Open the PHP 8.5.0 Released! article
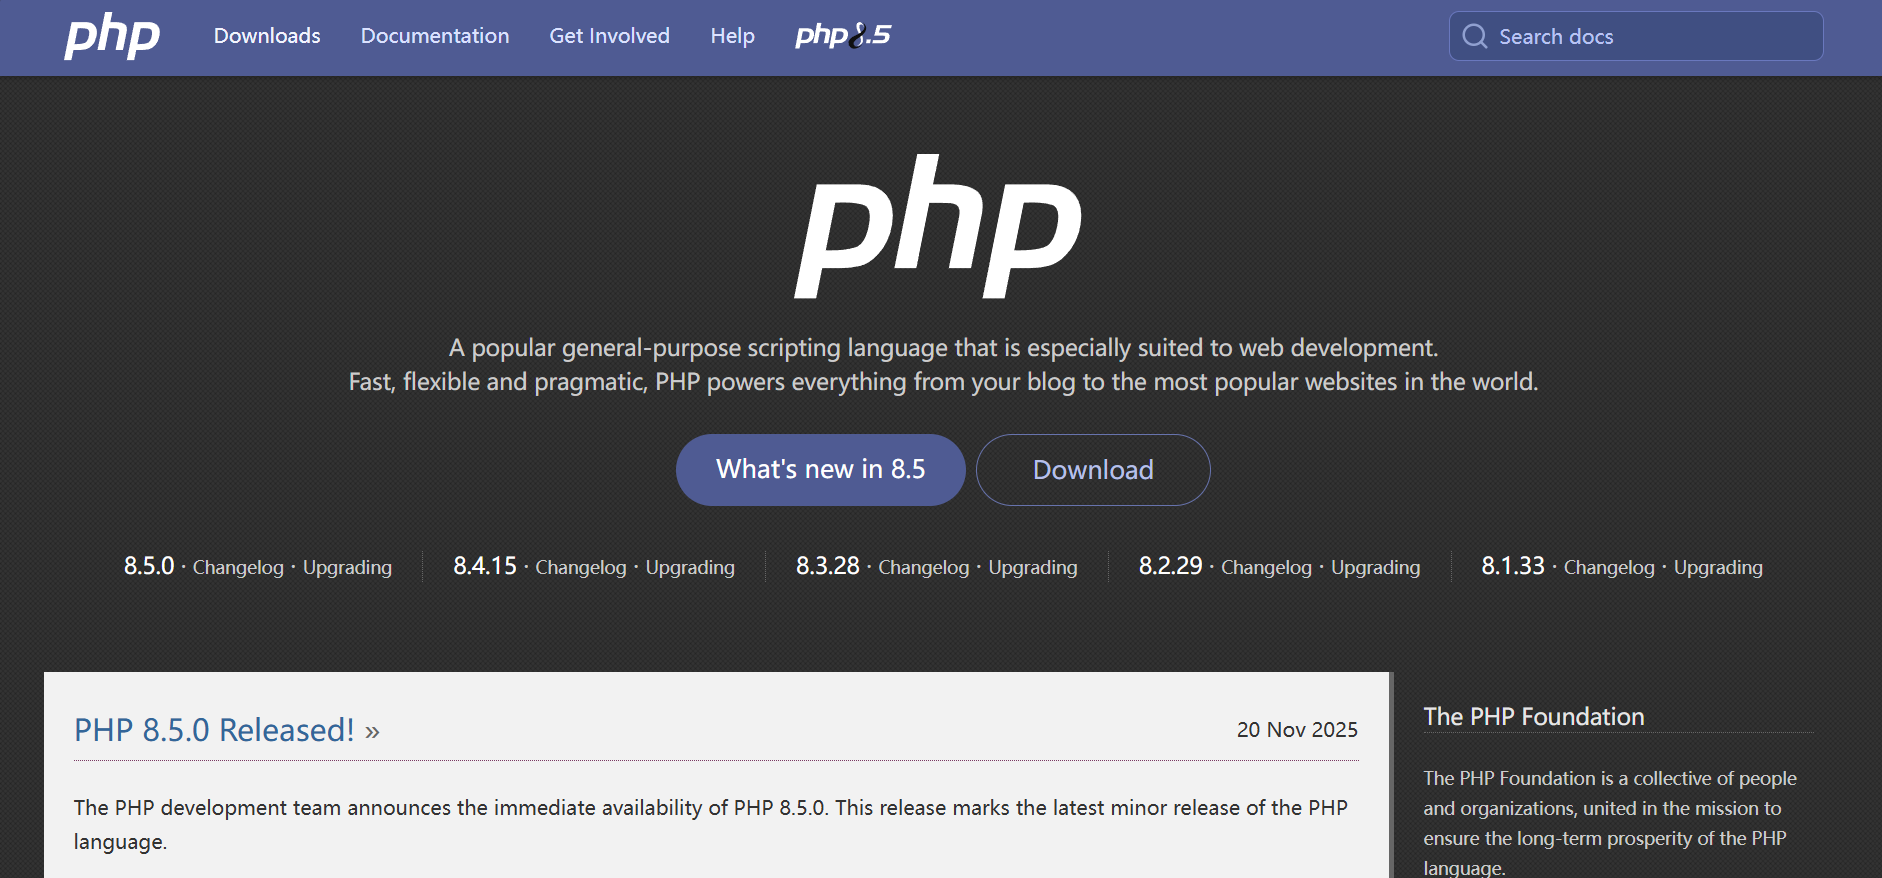The width and height of the screenshot is (1882, 878). (x=227, y=730)
